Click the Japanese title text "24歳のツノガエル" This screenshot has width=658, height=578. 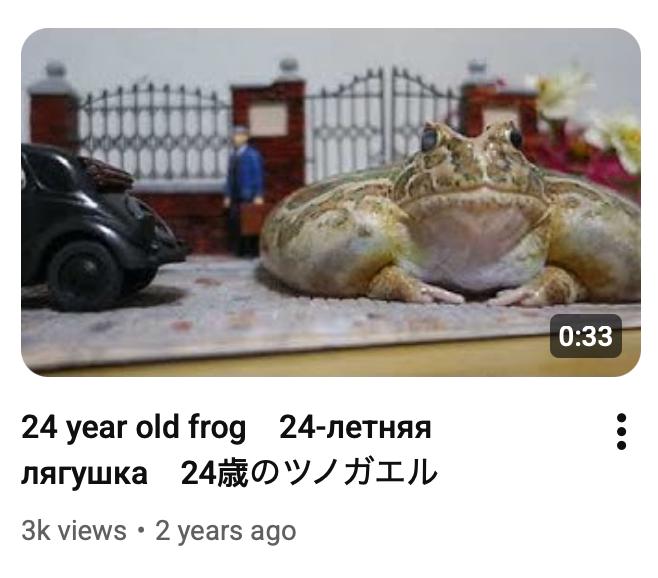(x=309, y=472)
